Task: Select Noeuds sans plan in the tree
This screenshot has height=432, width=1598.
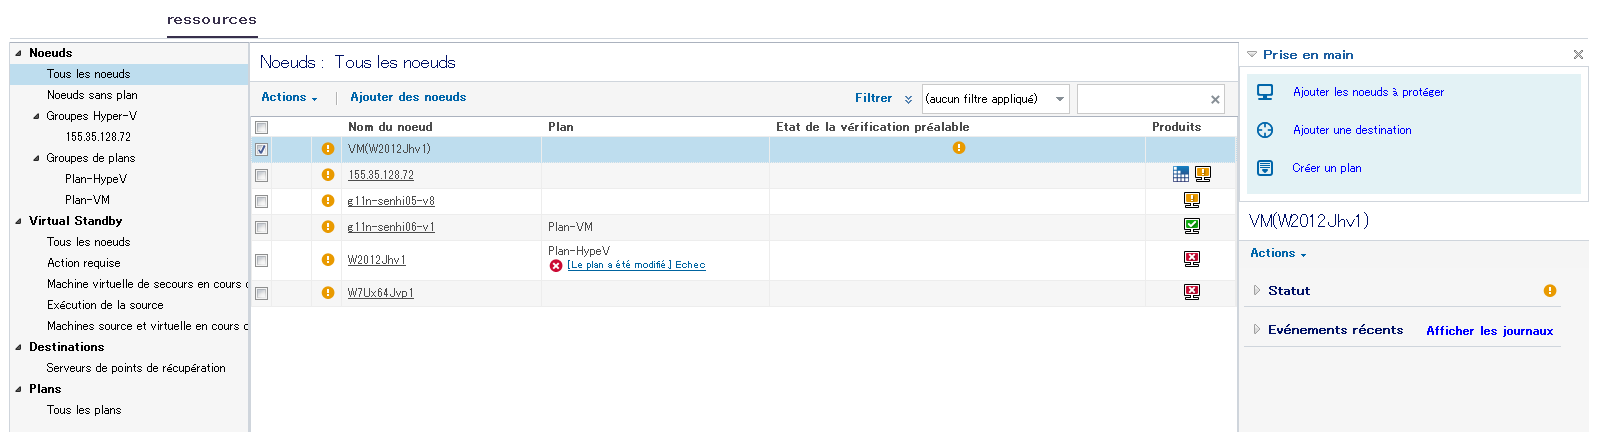Action: click(92, 95)
